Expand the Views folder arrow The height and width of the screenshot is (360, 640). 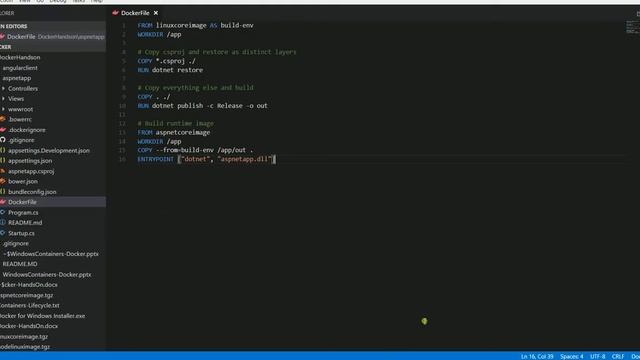4,98
